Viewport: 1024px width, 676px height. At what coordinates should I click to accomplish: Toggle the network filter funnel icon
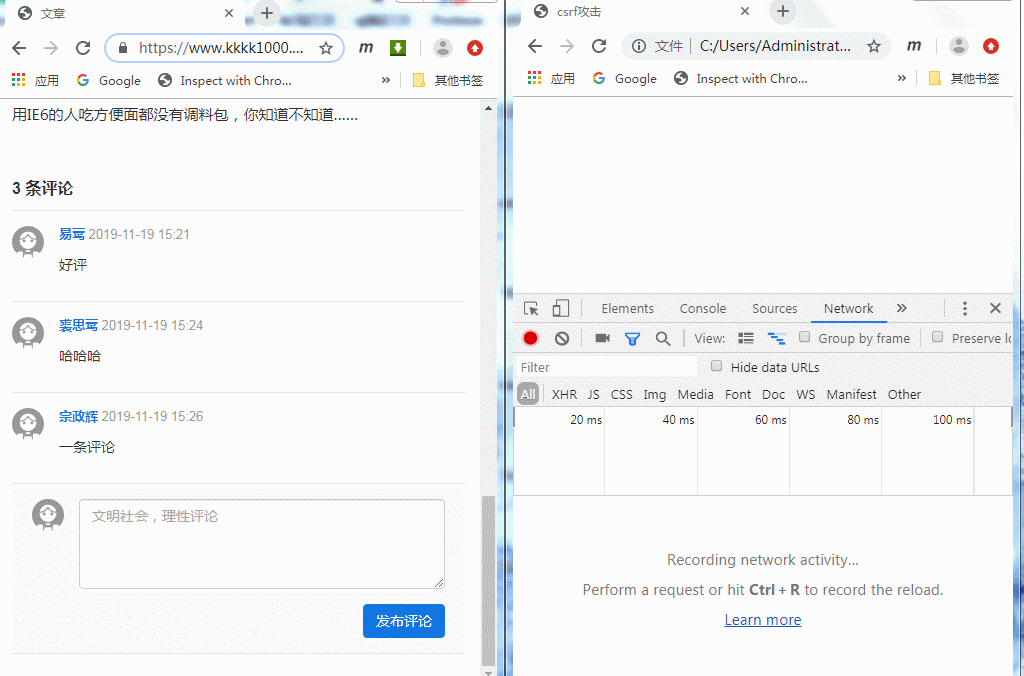[x=632, y=338]
